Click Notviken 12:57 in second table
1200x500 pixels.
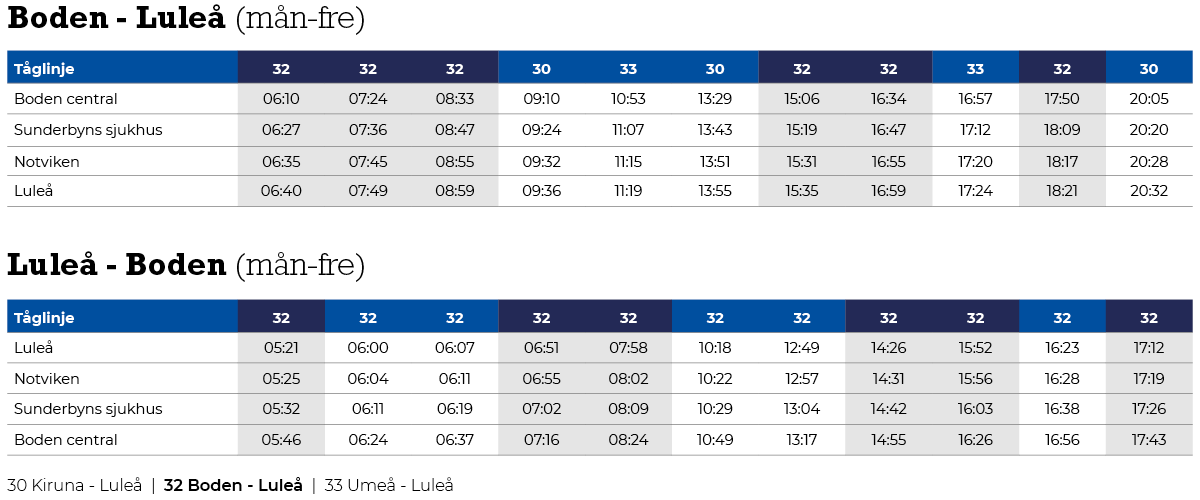tap(802, 379)
